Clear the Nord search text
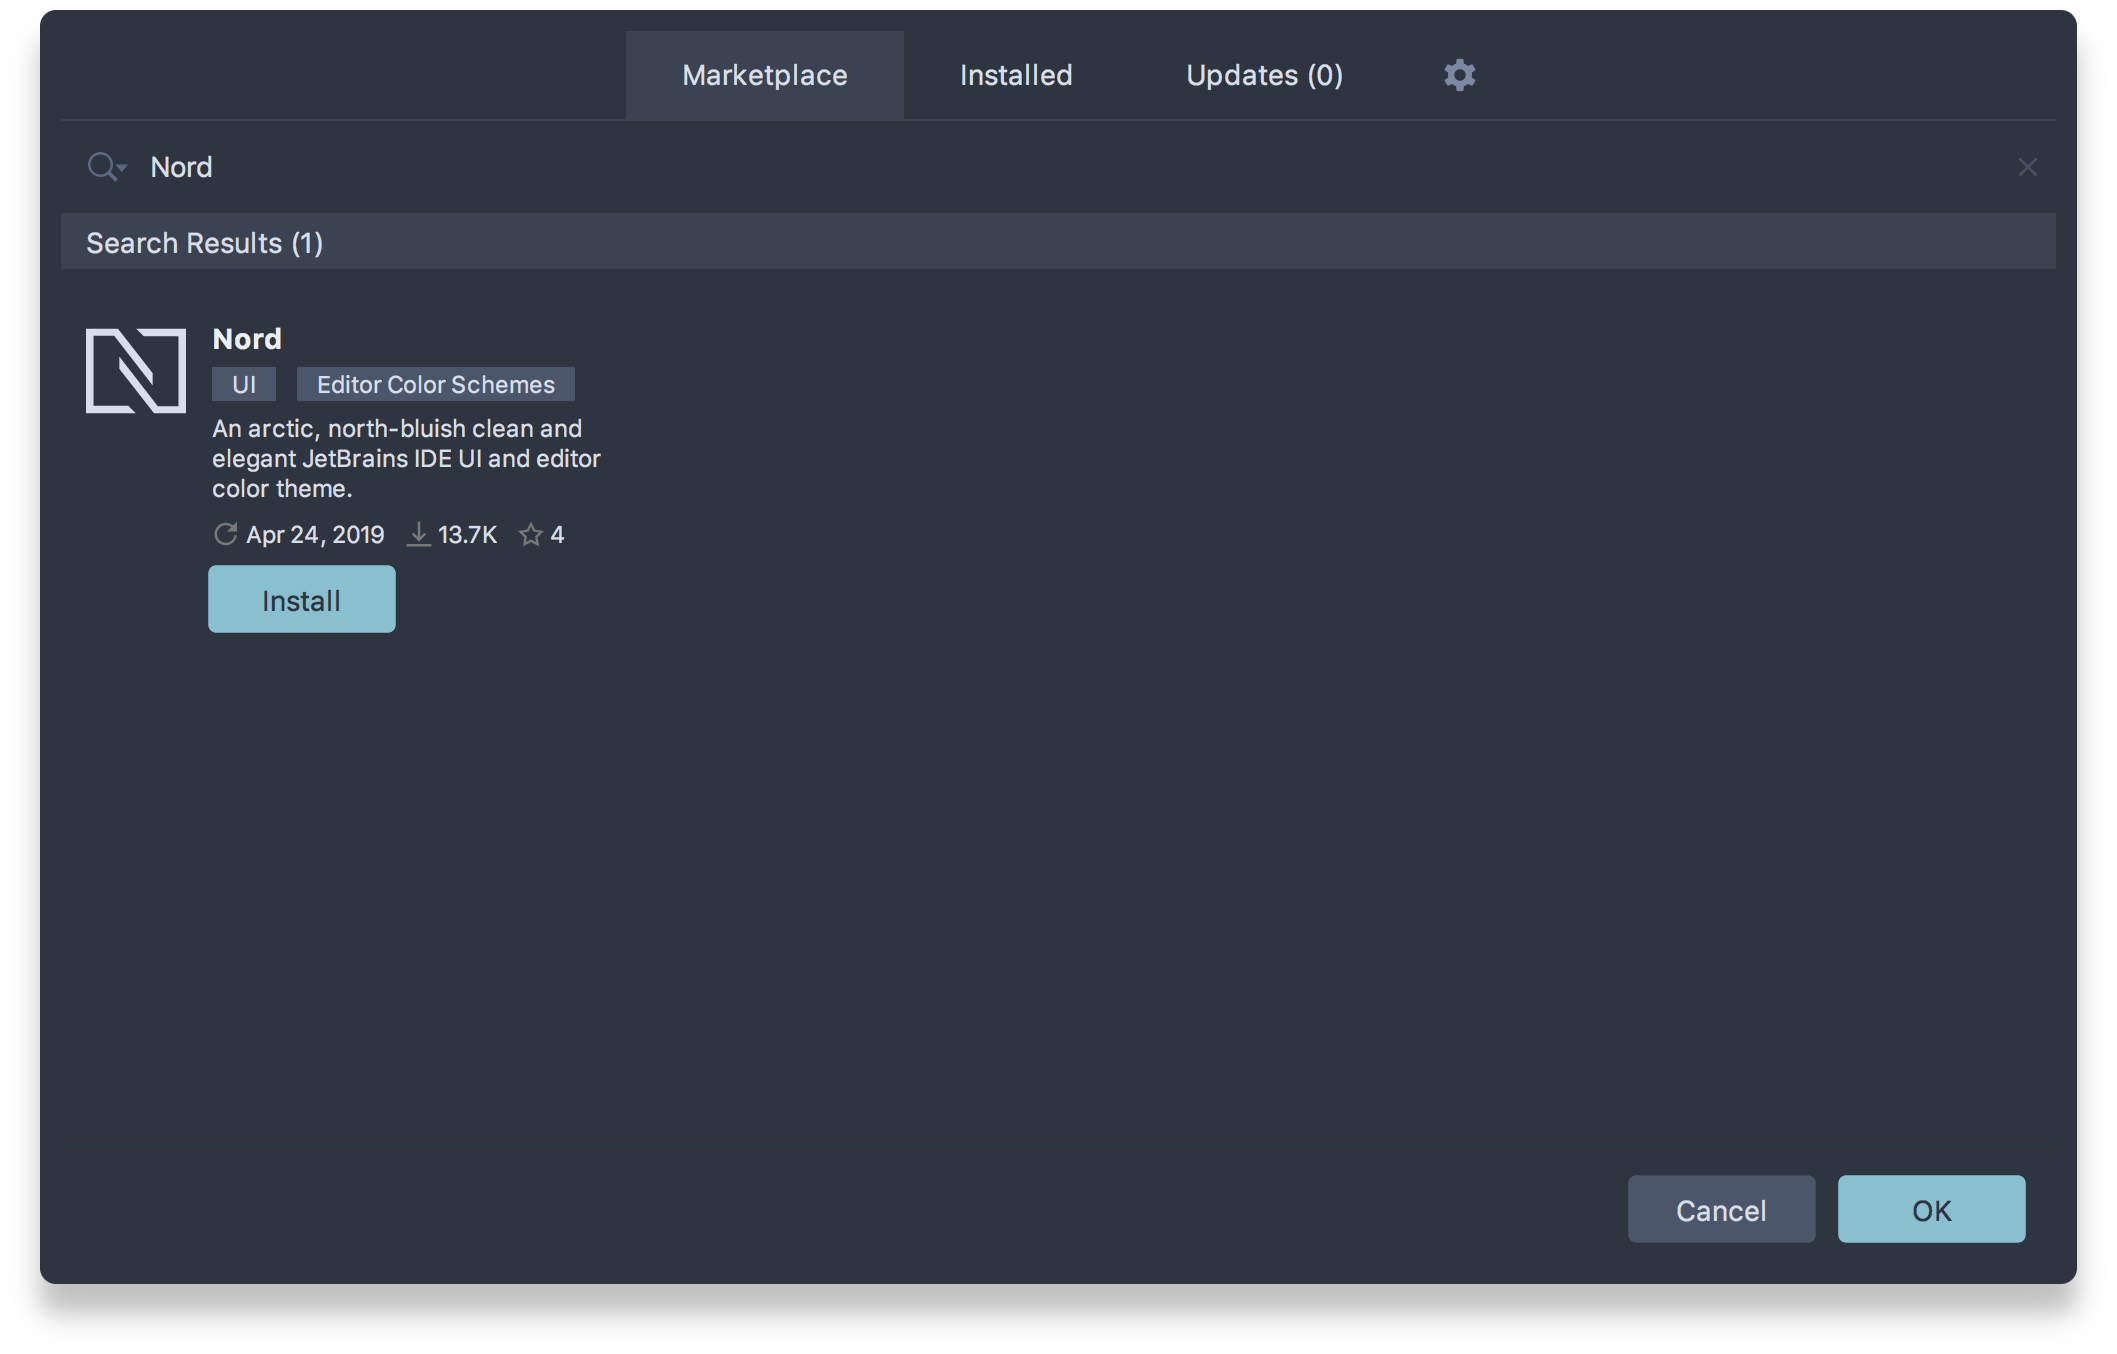Viewport: 2117px width, 1354px height. click(2027, 167)
